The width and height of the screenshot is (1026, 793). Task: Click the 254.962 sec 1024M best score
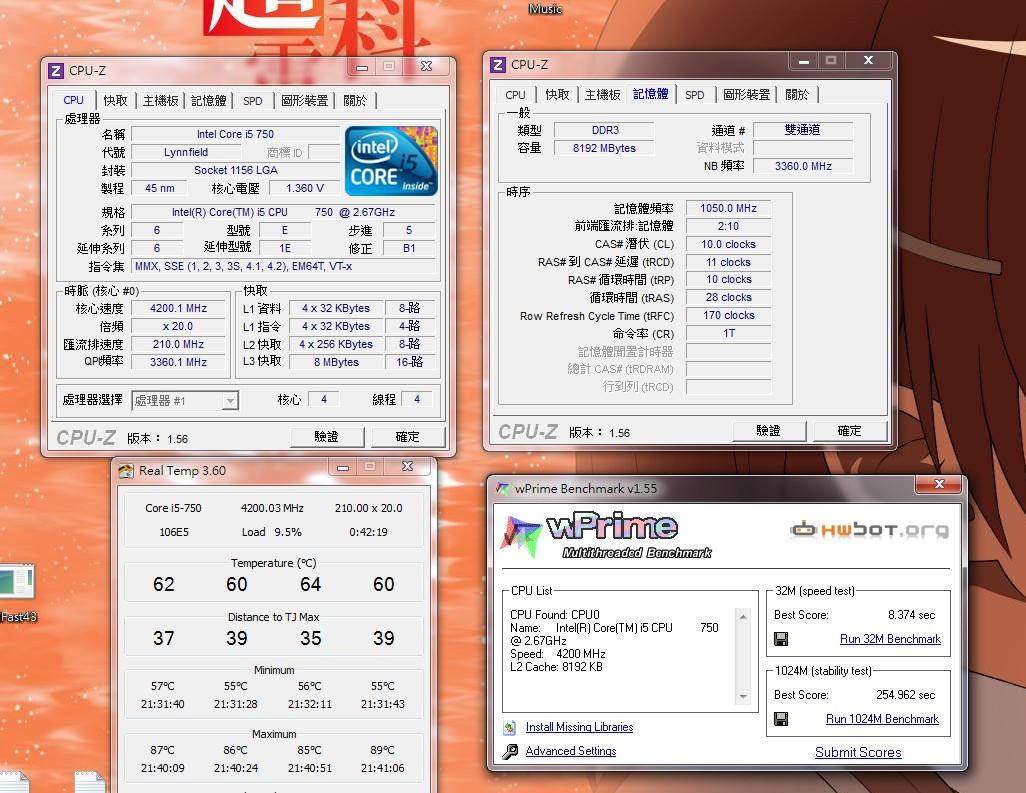pos(905,695)
